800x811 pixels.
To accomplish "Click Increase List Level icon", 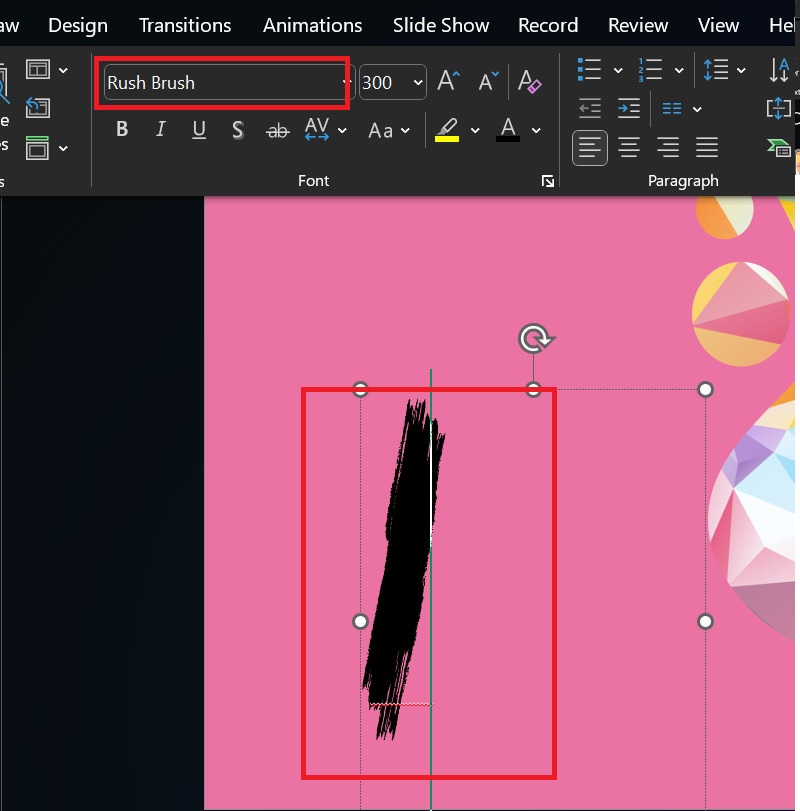I will [629, 109].
